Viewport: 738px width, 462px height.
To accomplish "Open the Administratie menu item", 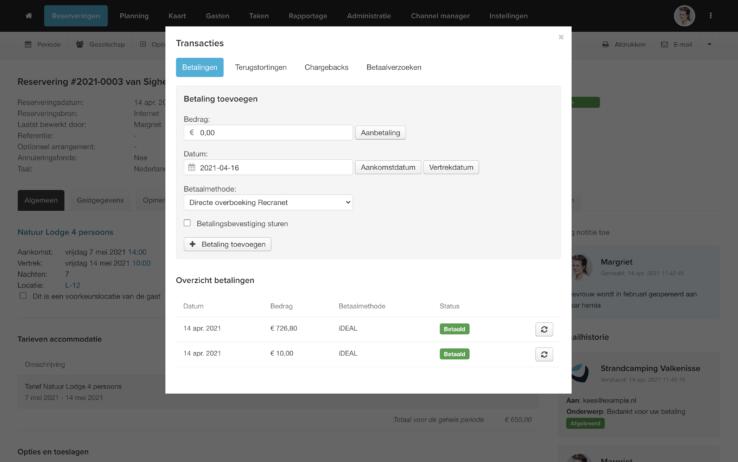I will click(369, 16).
